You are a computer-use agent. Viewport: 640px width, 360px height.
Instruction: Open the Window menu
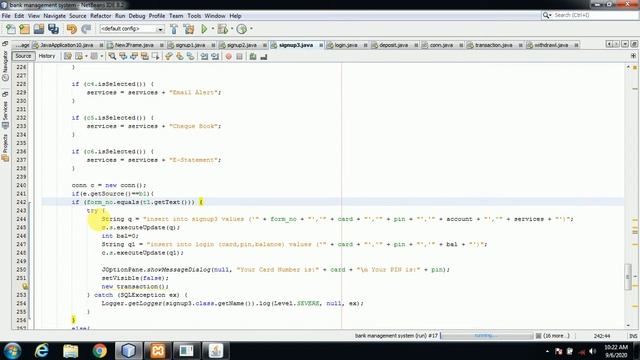click(215, 16)
